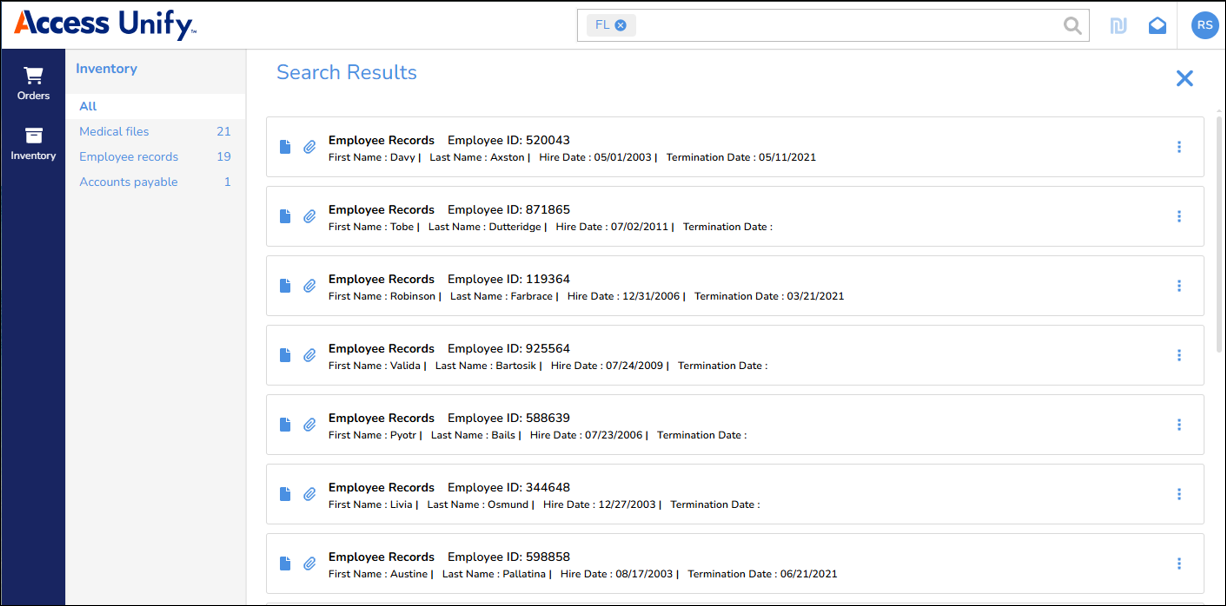The image size is (1226, 606).
Task: Click document icon for Employee ID 925564
Action: point(285,355)
